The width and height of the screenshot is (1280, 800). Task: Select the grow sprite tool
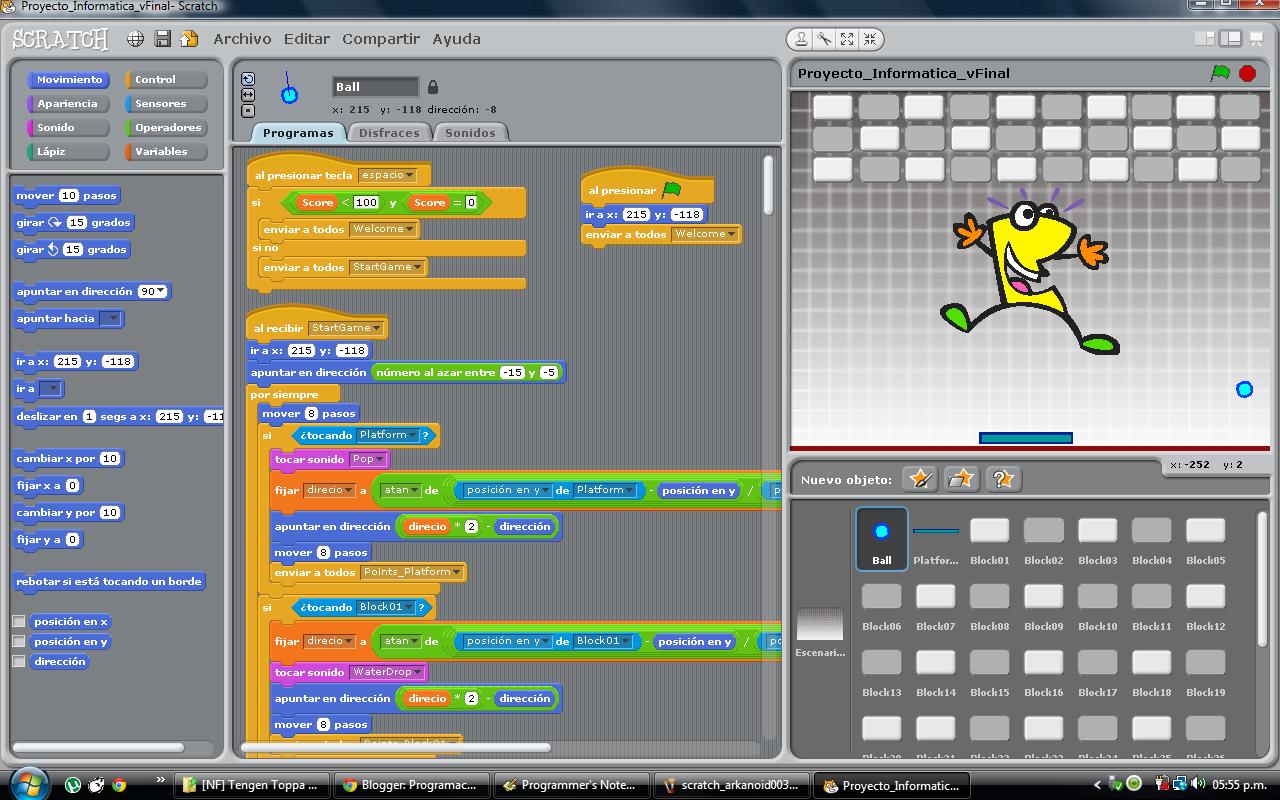coord(847,40)
